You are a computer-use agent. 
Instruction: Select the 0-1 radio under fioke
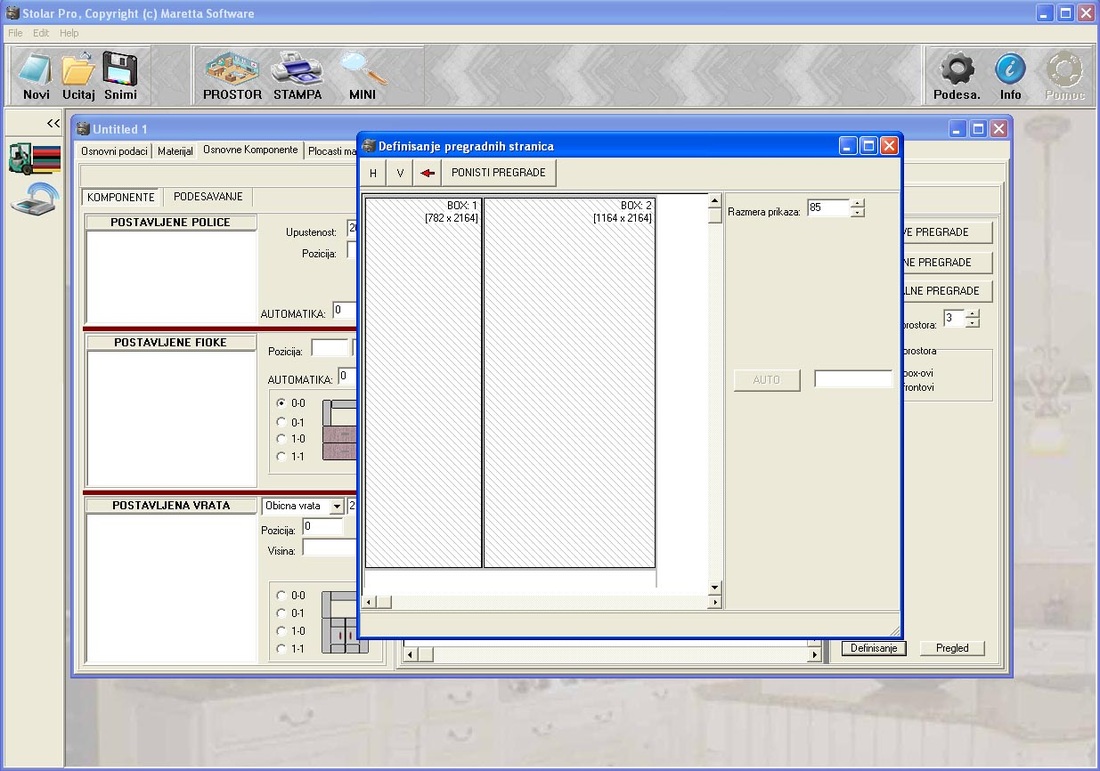[281, 422]
